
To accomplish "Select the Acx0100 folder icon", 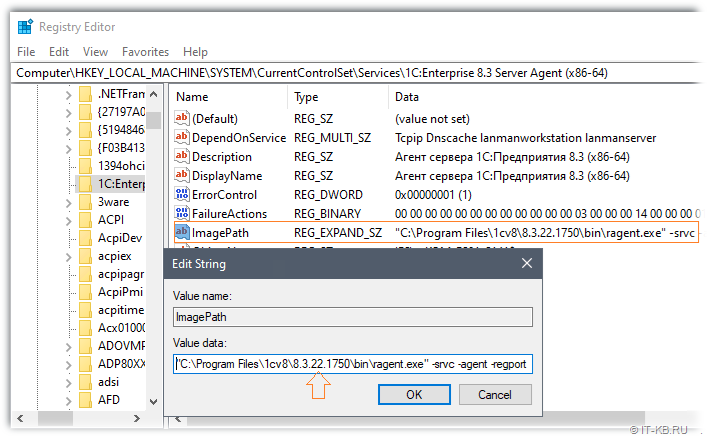I will coord(85,328).
